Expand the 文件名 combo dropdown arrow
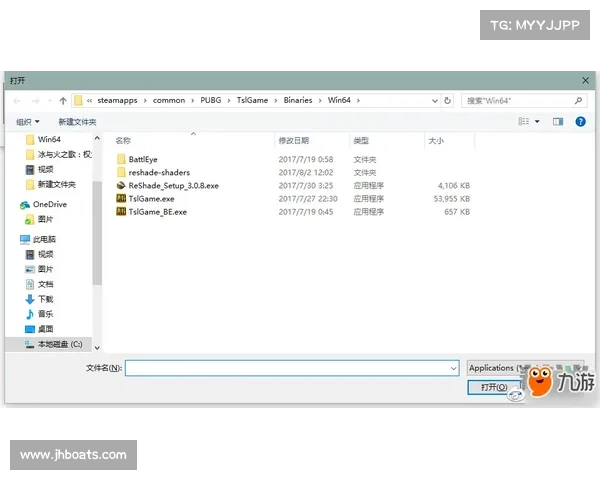The width and height of the screenshot is (600, 480). 453,368
